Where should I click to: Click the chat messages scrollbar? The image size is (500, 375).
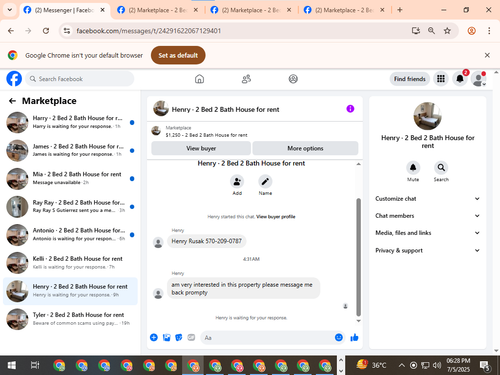(359, 257)
